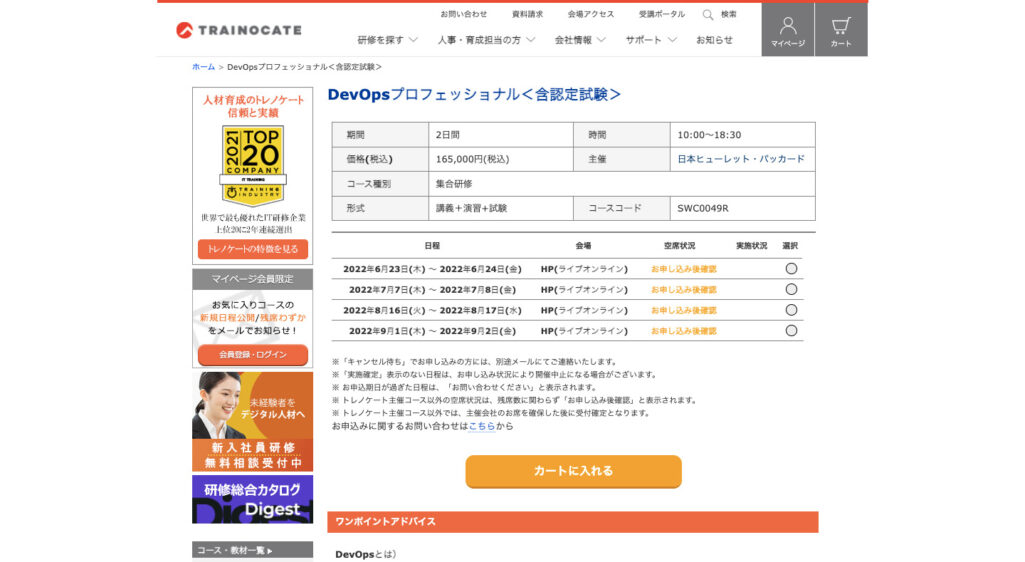Open the 新入社員研修 banner
Viewport: 1025px width, 562px height.
click(x=252, y=422)
